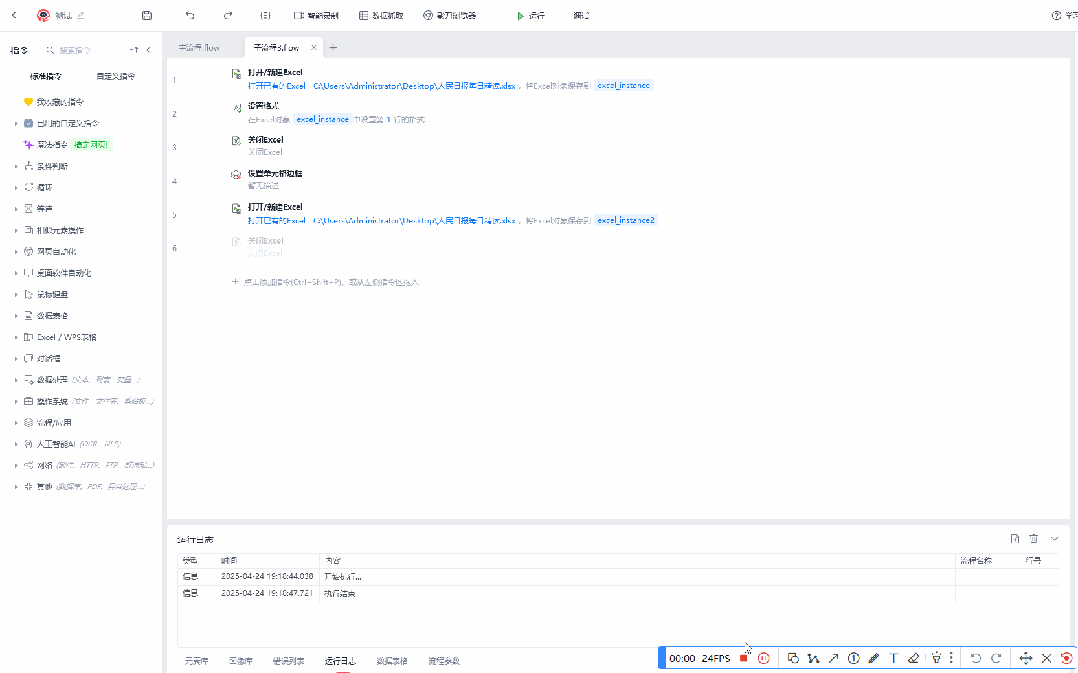Open the 自定义指令 tab in sidebar
Viewport: 1078px width, 673px height.
115,76
